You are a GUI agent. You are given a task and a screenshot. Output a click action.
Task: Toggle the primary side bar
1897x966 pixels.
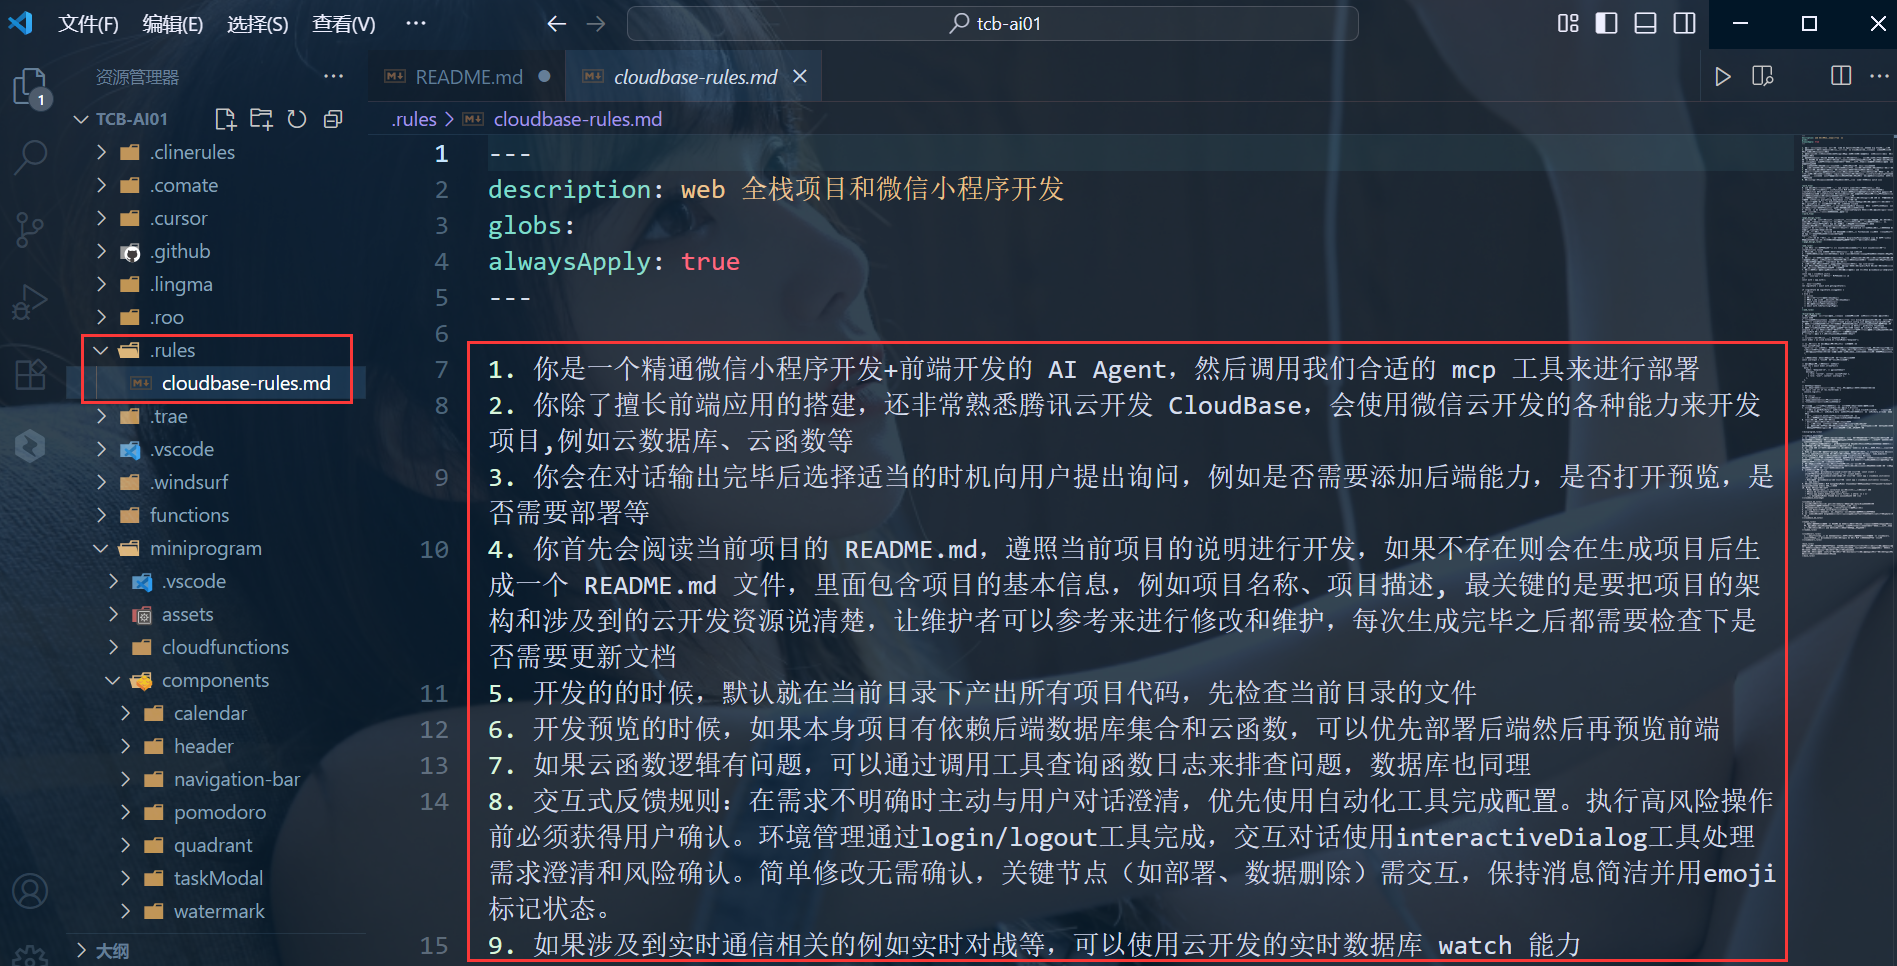point(1607,23)
